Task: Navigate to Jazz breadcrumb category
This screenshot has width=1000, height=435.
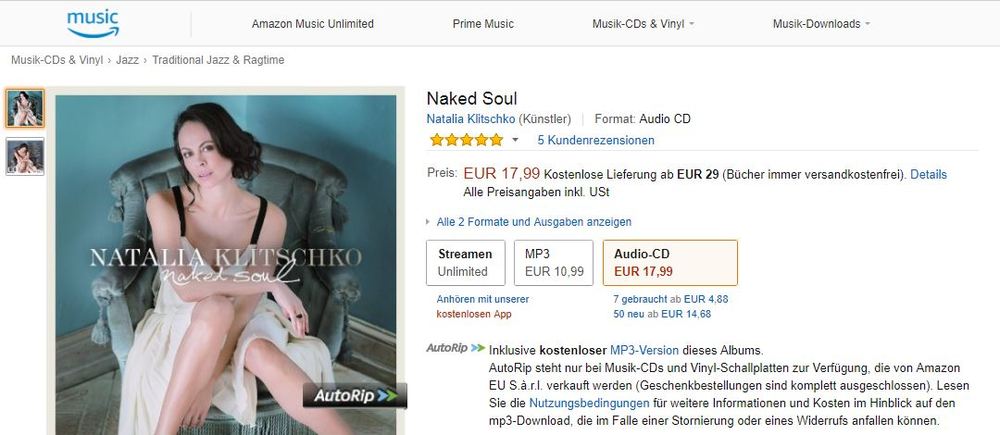Action: (127, 60)
